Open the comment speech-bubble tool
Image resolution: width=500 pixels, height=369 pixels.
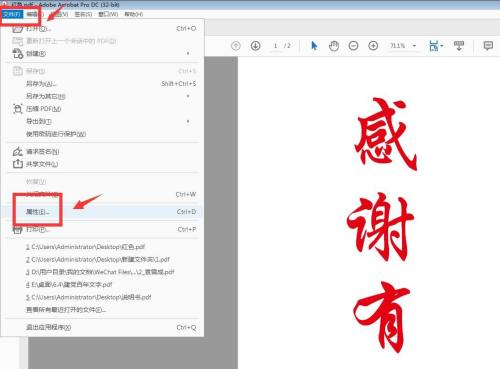pyautogui.click(x=488, y=46)
